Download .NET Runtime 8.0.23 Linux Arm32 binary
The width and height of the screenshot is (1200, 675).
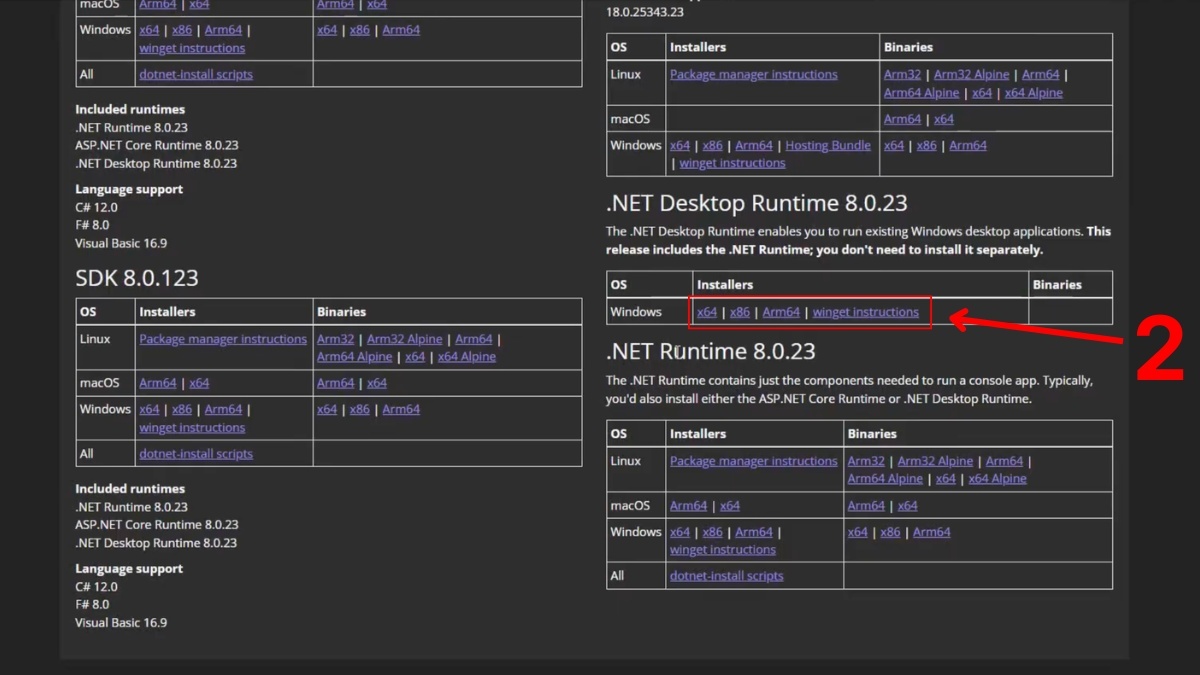pos(866,461)
